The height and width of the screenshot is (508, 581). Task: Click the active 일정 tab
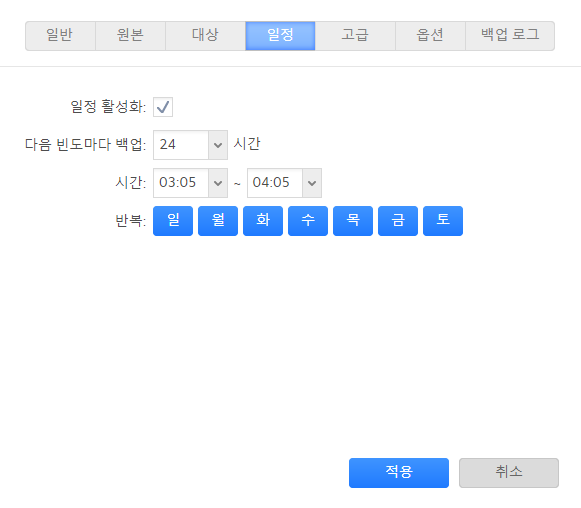click(280, 36)
